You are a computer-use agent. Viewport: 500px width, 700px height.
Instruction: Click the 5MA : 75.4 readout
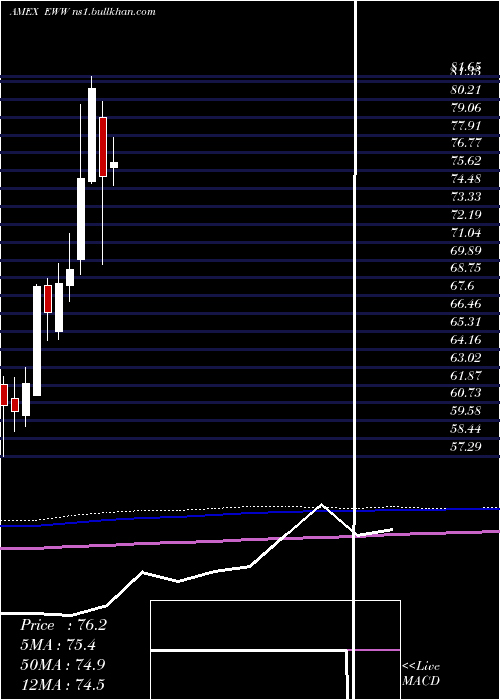[58, 645]
